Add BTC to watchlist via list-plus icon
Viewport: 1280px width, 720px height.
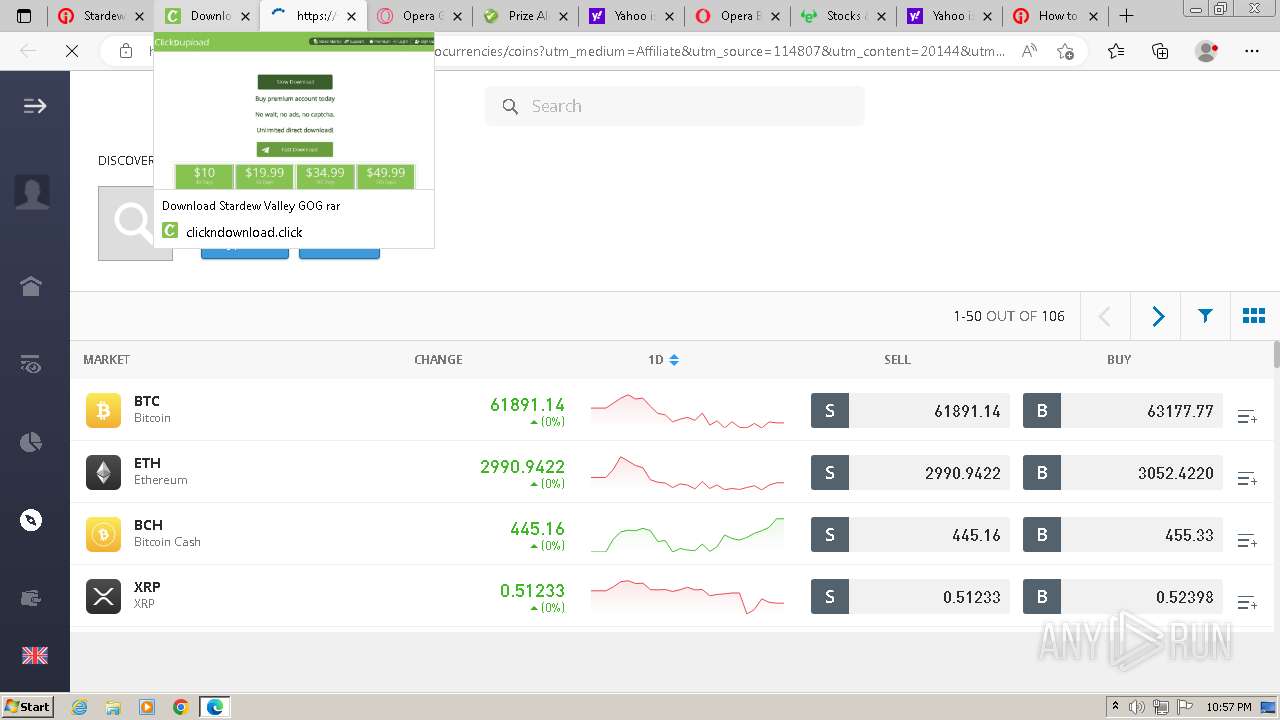(x=1247, y=416)
